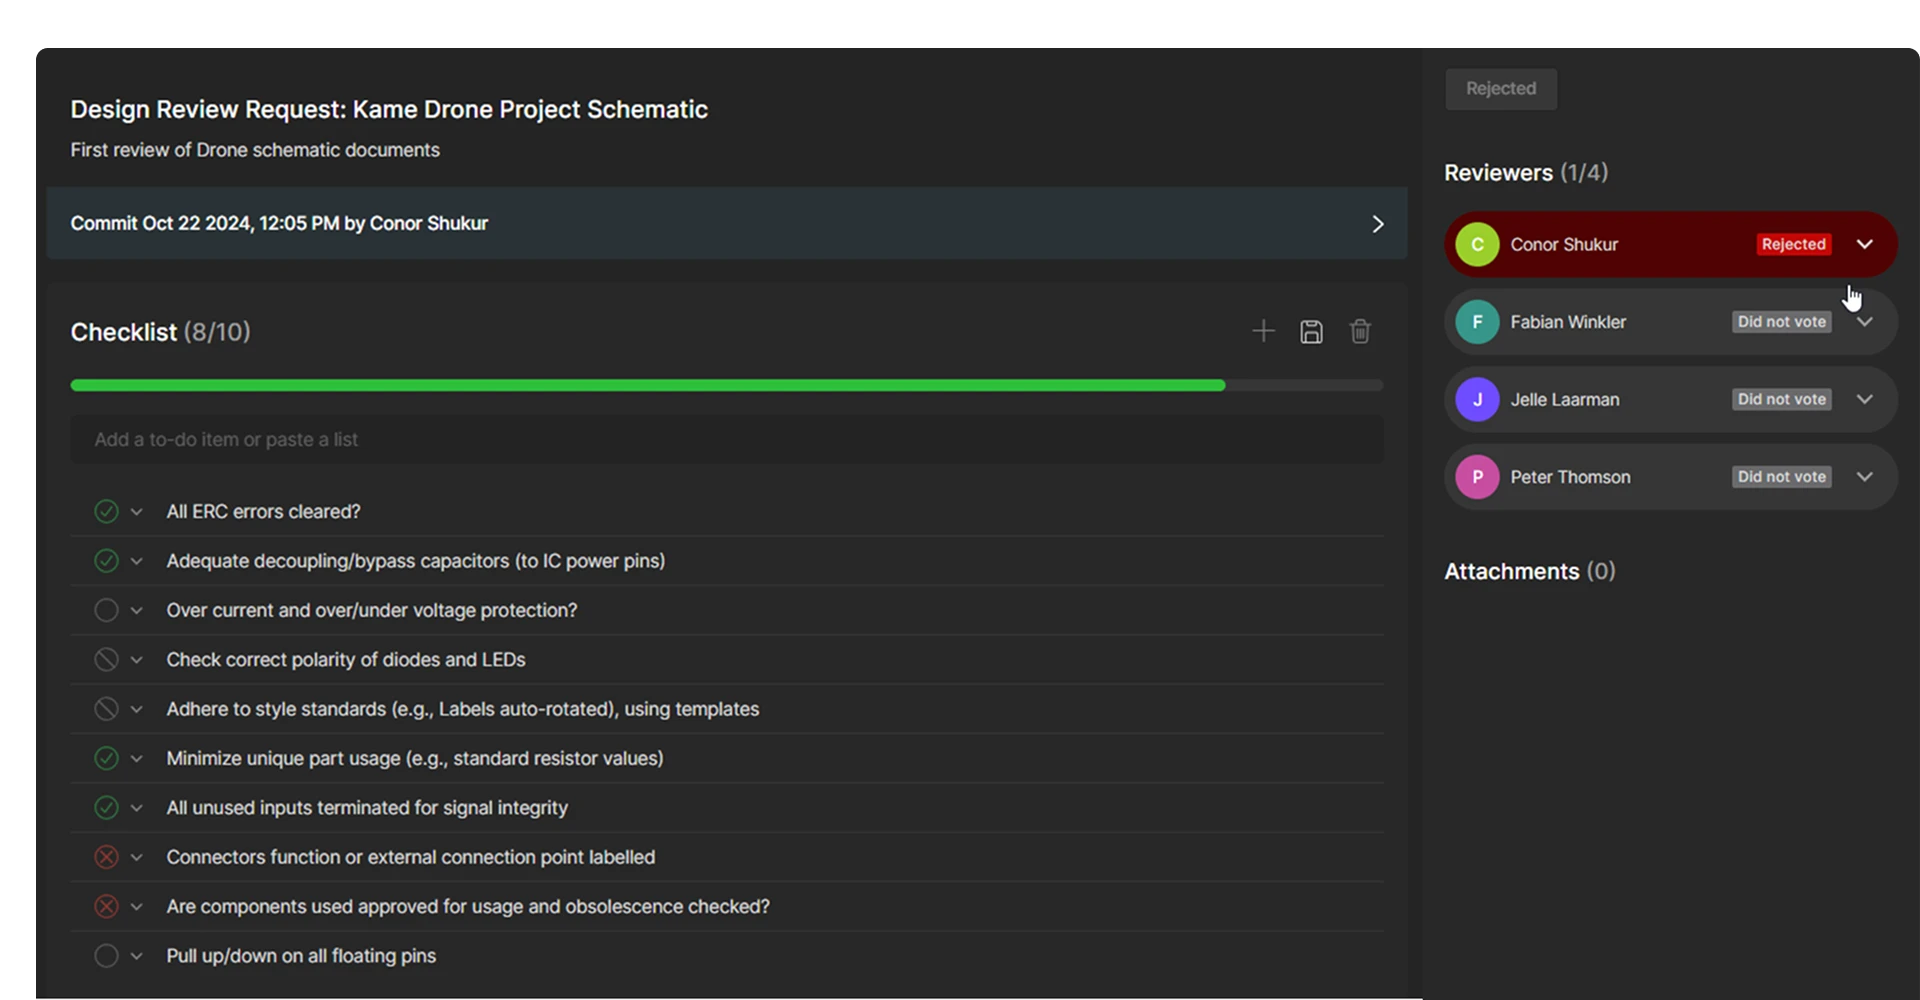The width and height of the screenshot is (1920, 1000).
Task: Click Jelle Laarman's 'Did not vote' badge
Action: click(x=1782, y=399)
